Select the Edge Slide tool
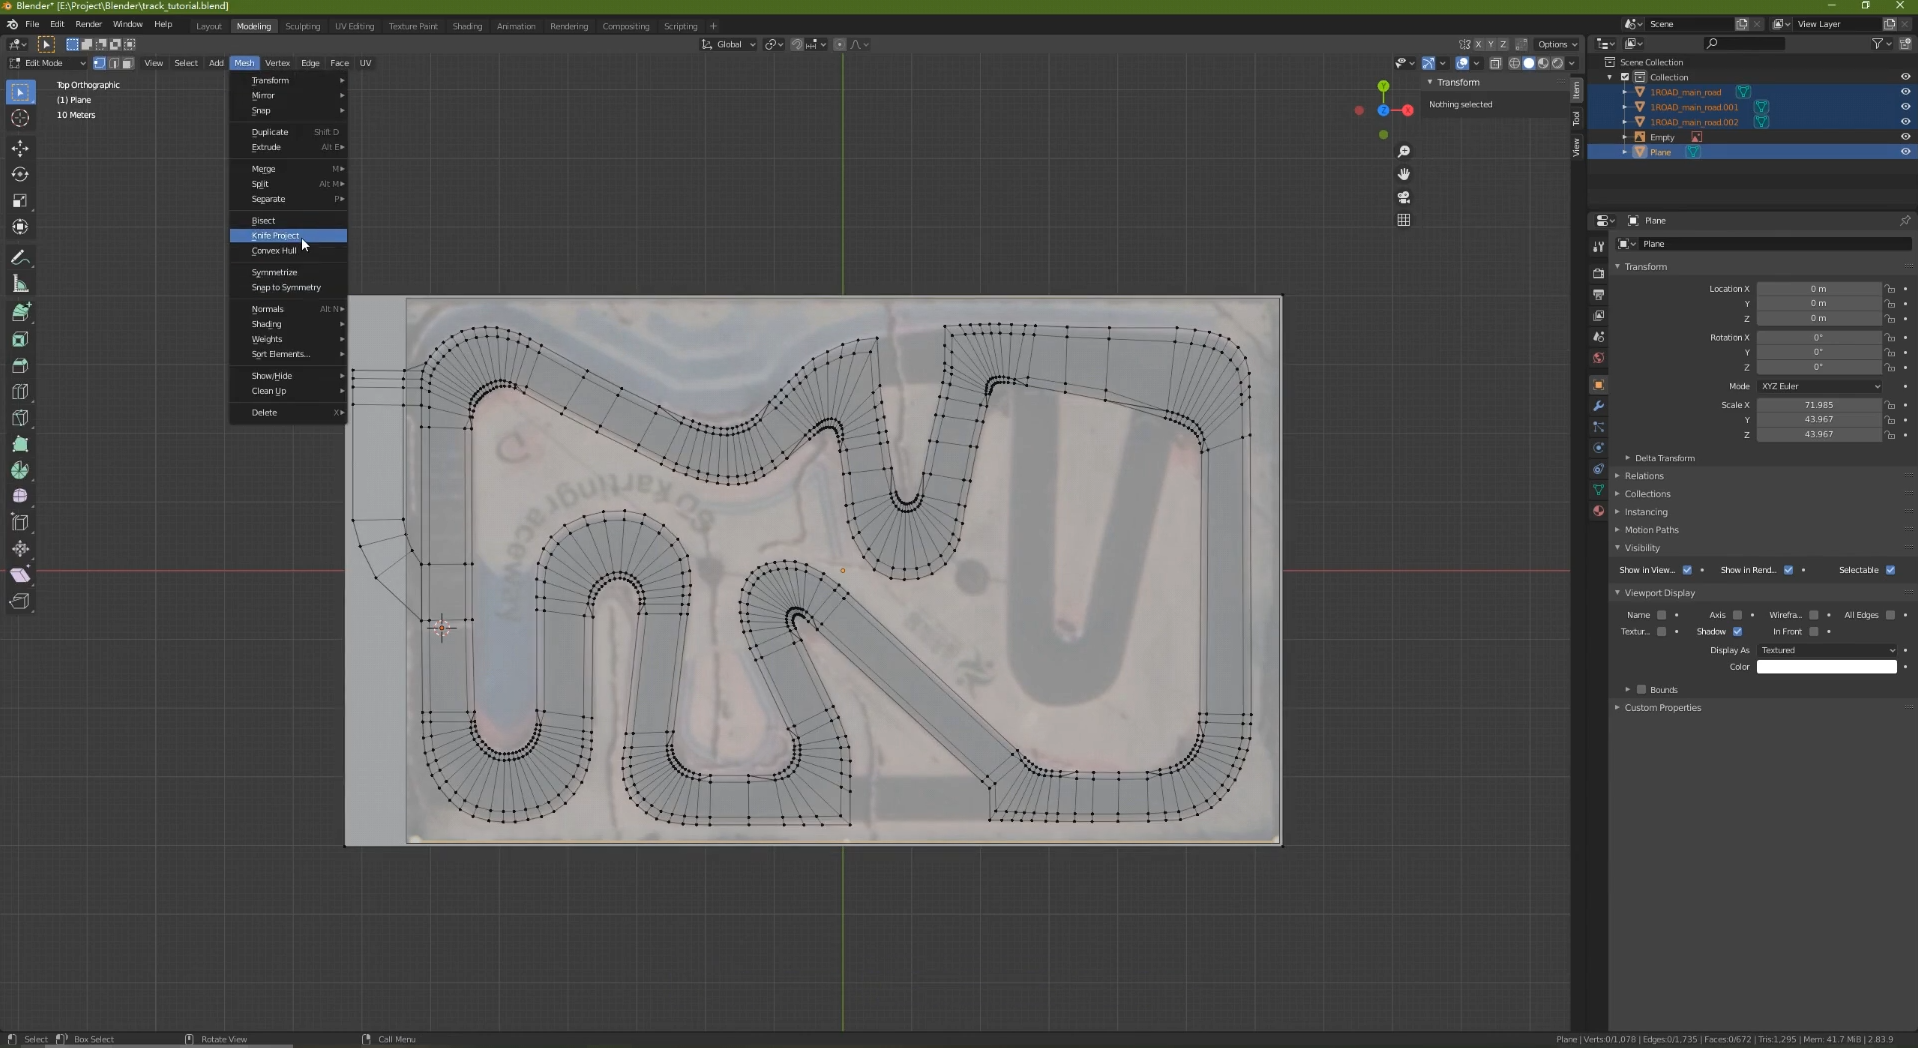 20,522
